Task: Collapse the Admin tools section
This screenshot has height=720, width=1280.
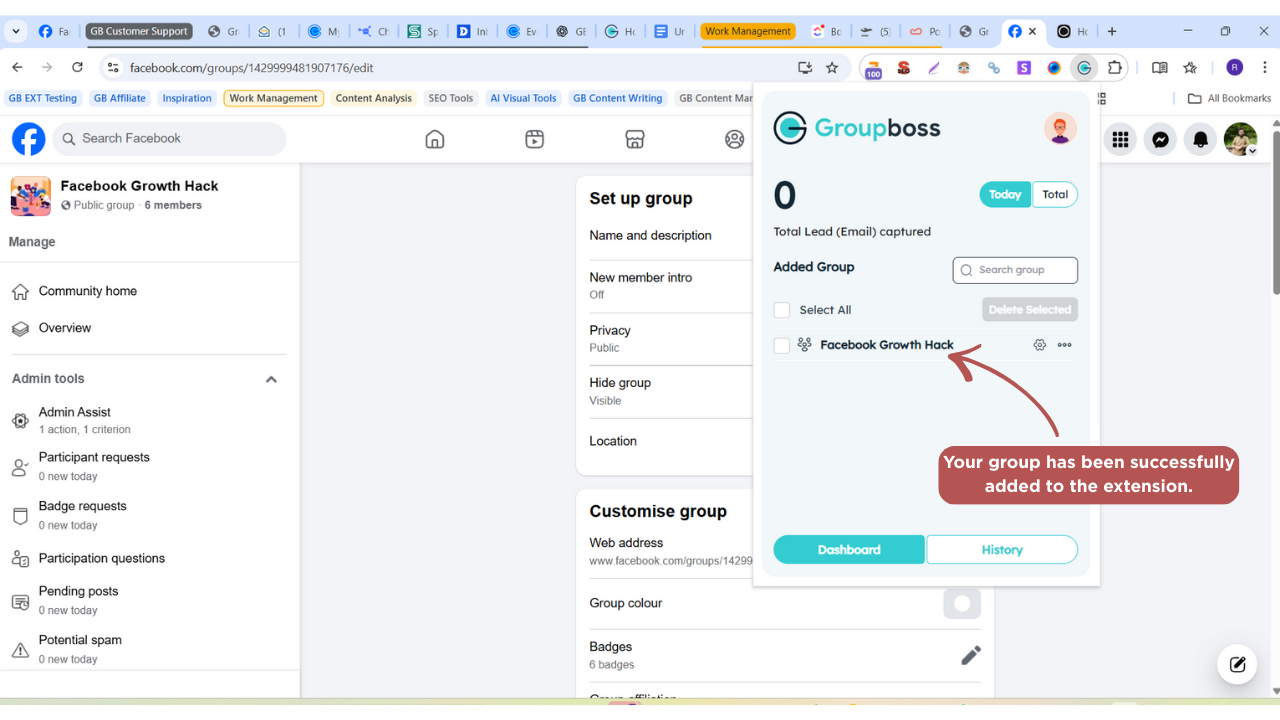Action: pyautogui.click(x=271, y=379)
